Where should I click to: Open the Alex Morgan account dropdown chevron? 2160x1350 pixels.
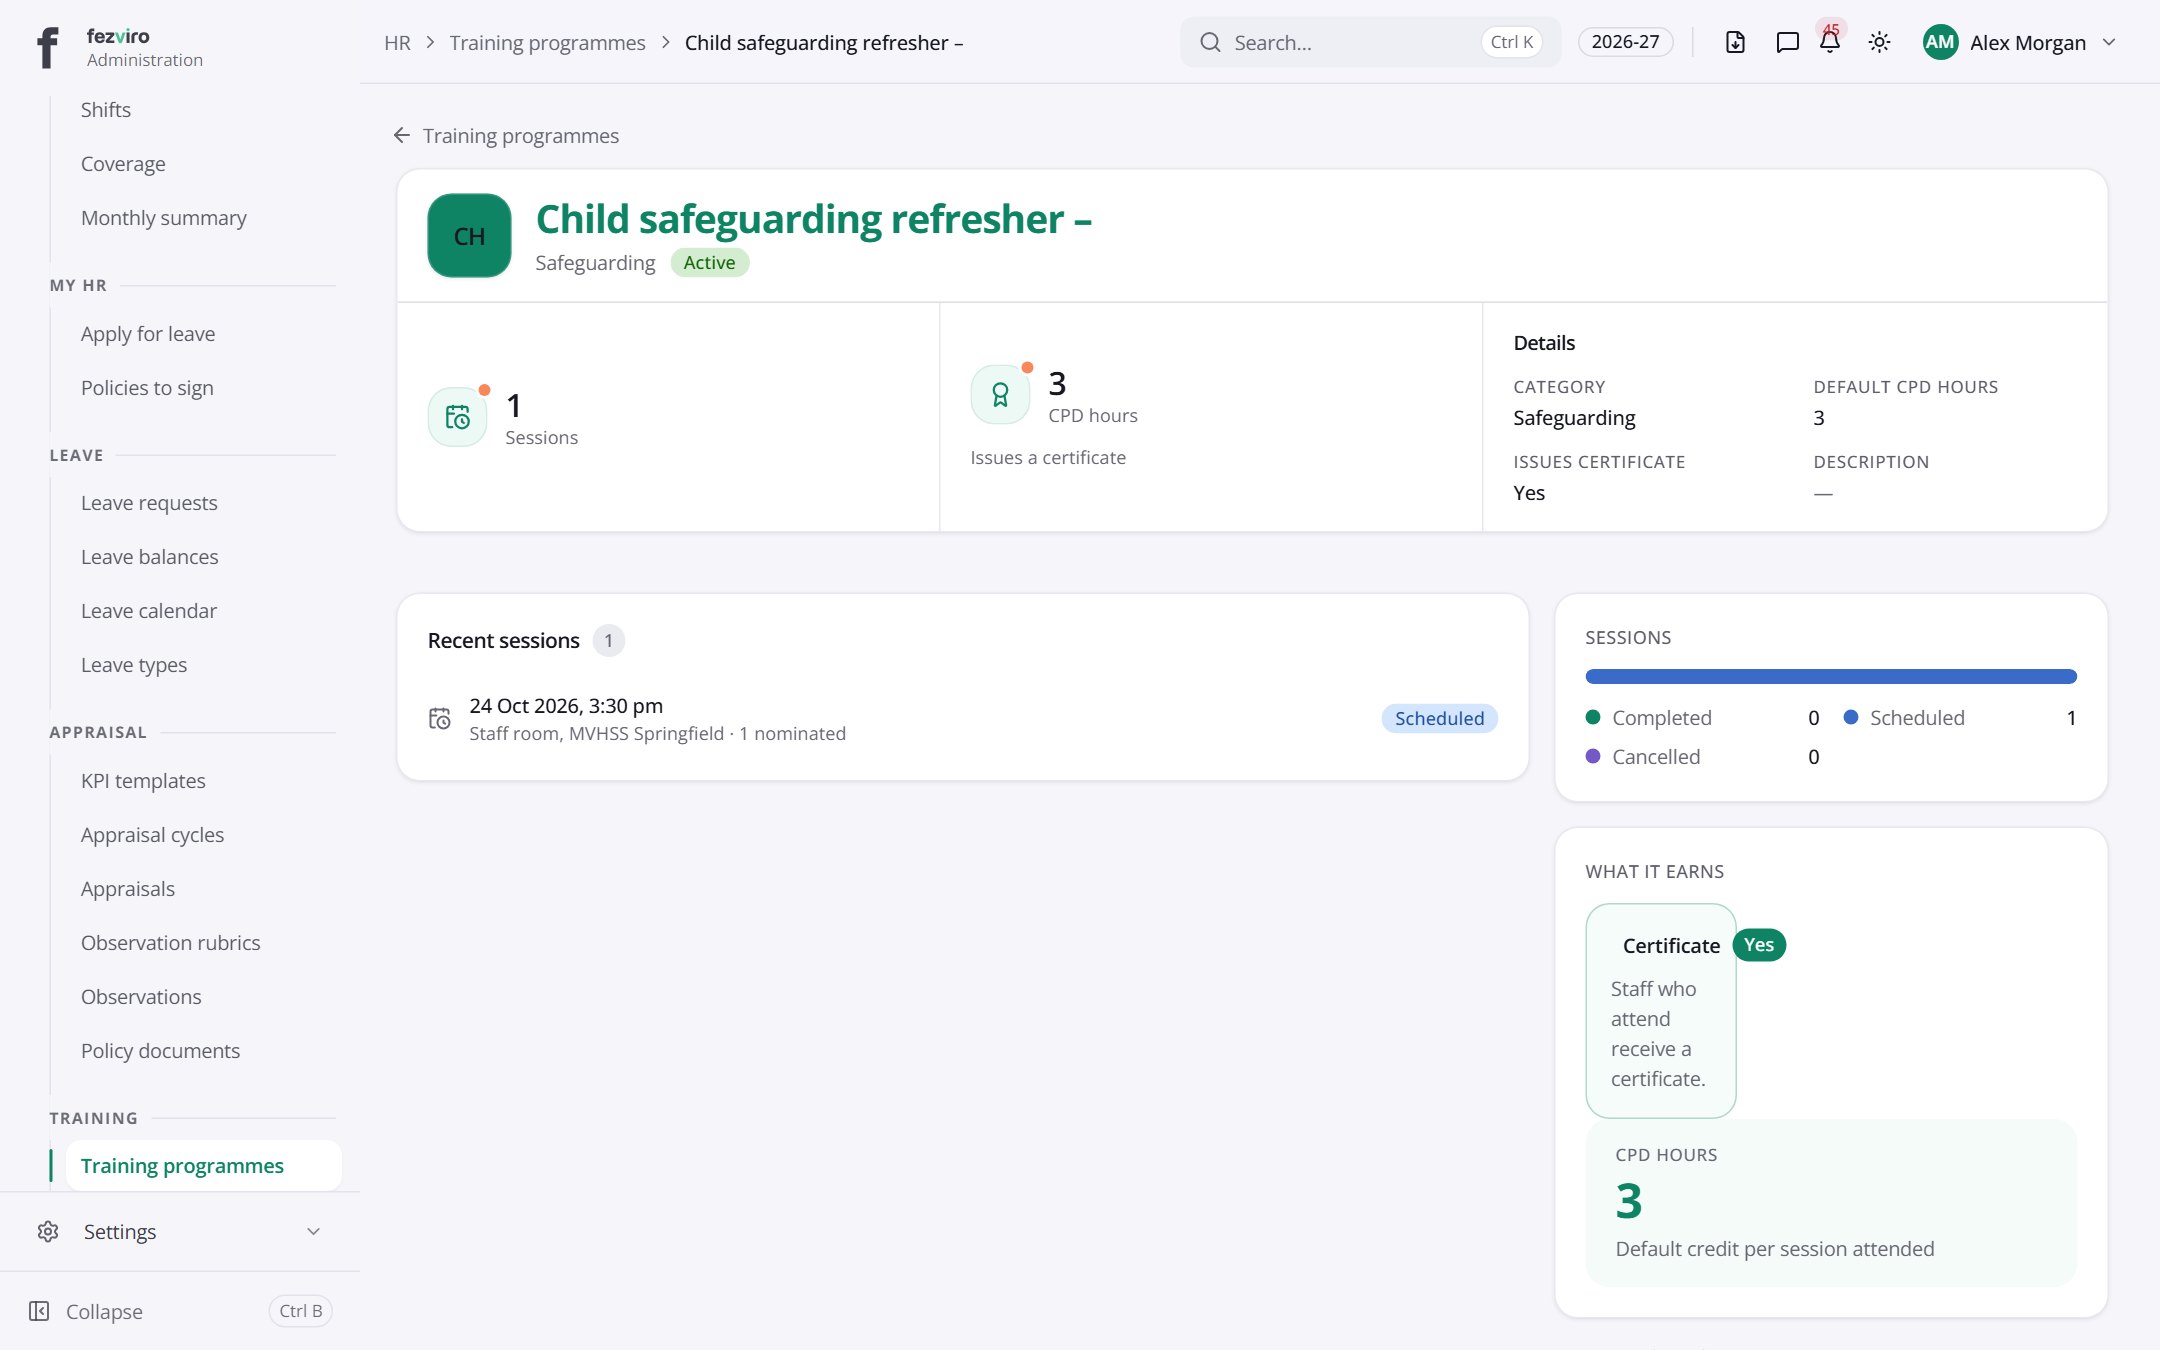pos(2109,42)
